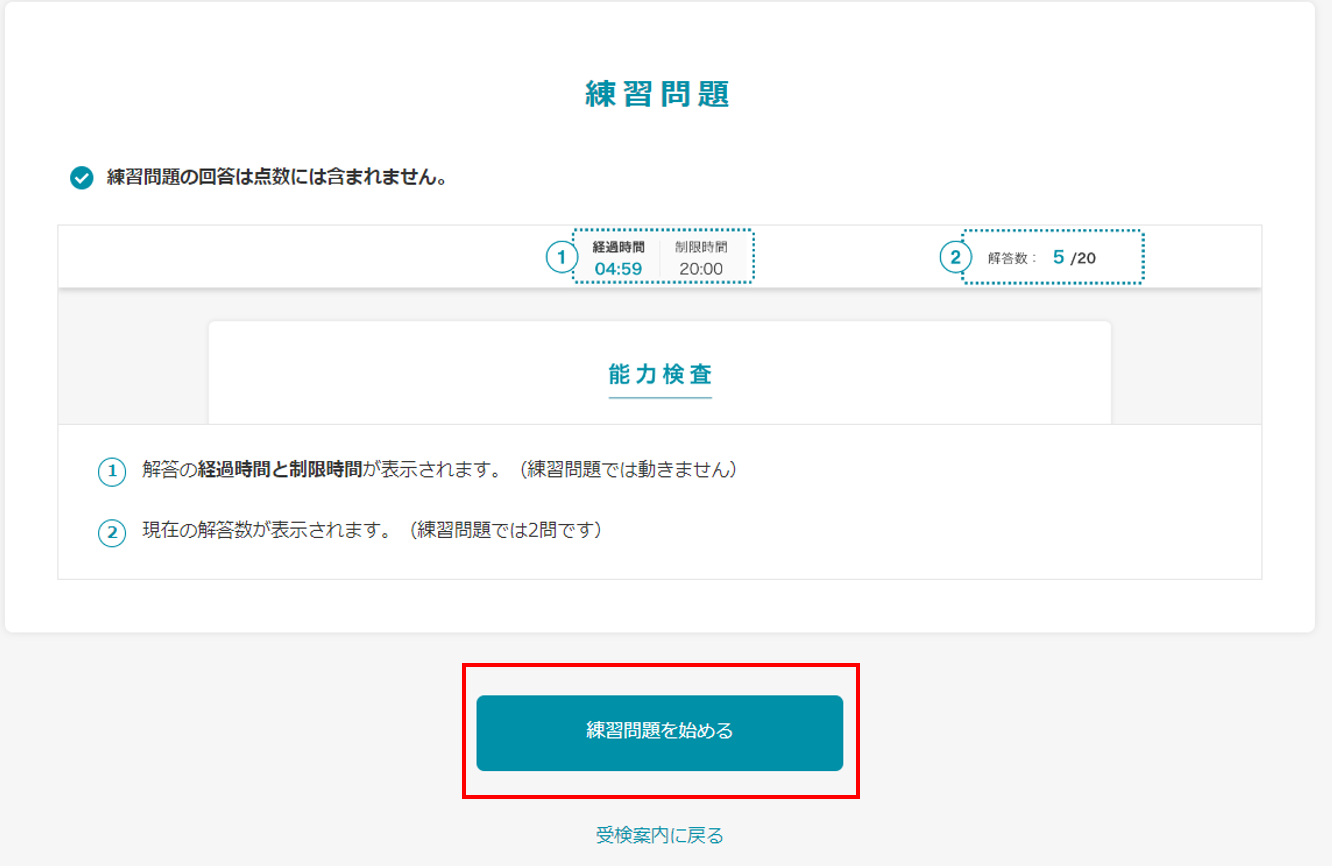Image resolution: width=1332 pixels, height=866 pixels.
Task: Click the 能力検査 section title
Action: [660, 375]
